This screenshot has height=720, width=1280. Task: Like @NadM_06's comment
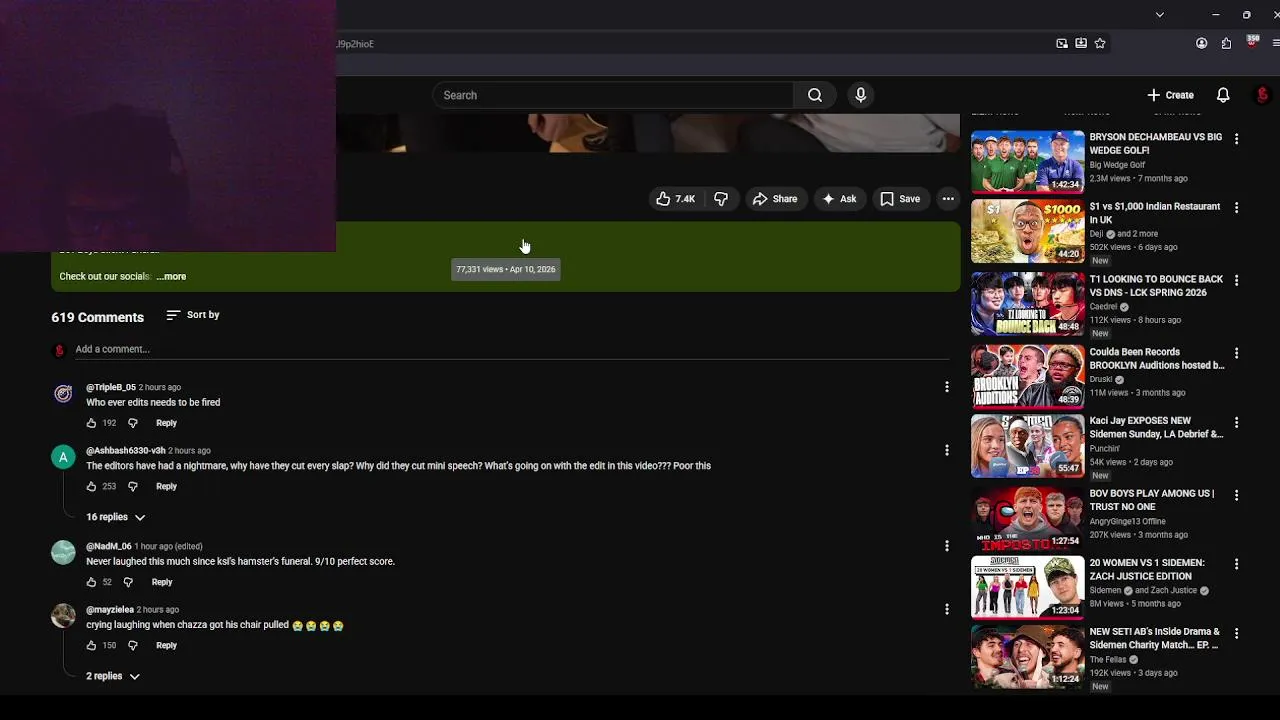[x=91, y=582]
